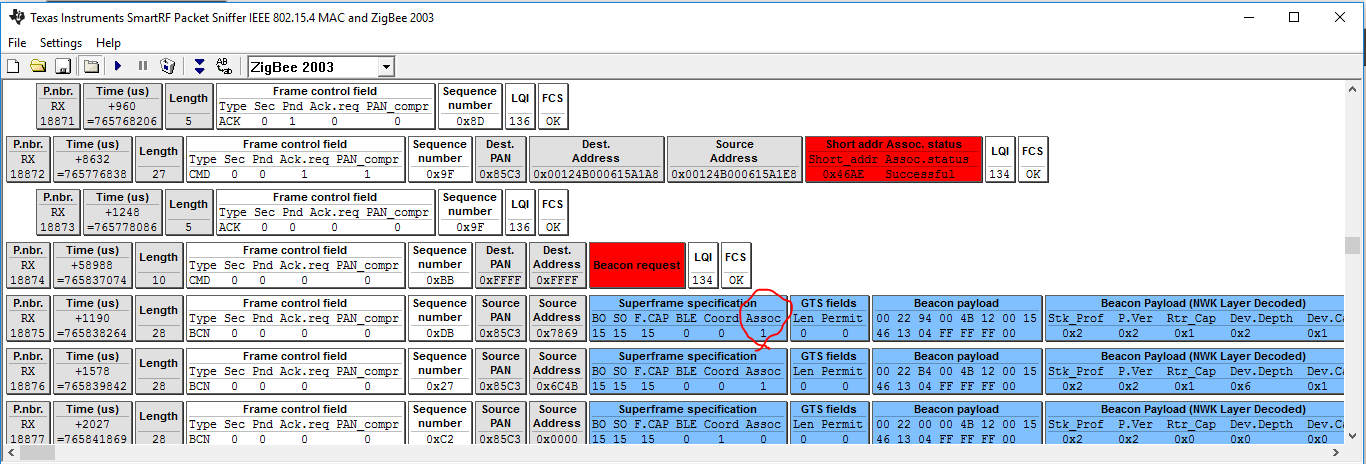This screenshot has width=1366, height=464.
Task: Click sequence number 0x27
Action: 440,386
